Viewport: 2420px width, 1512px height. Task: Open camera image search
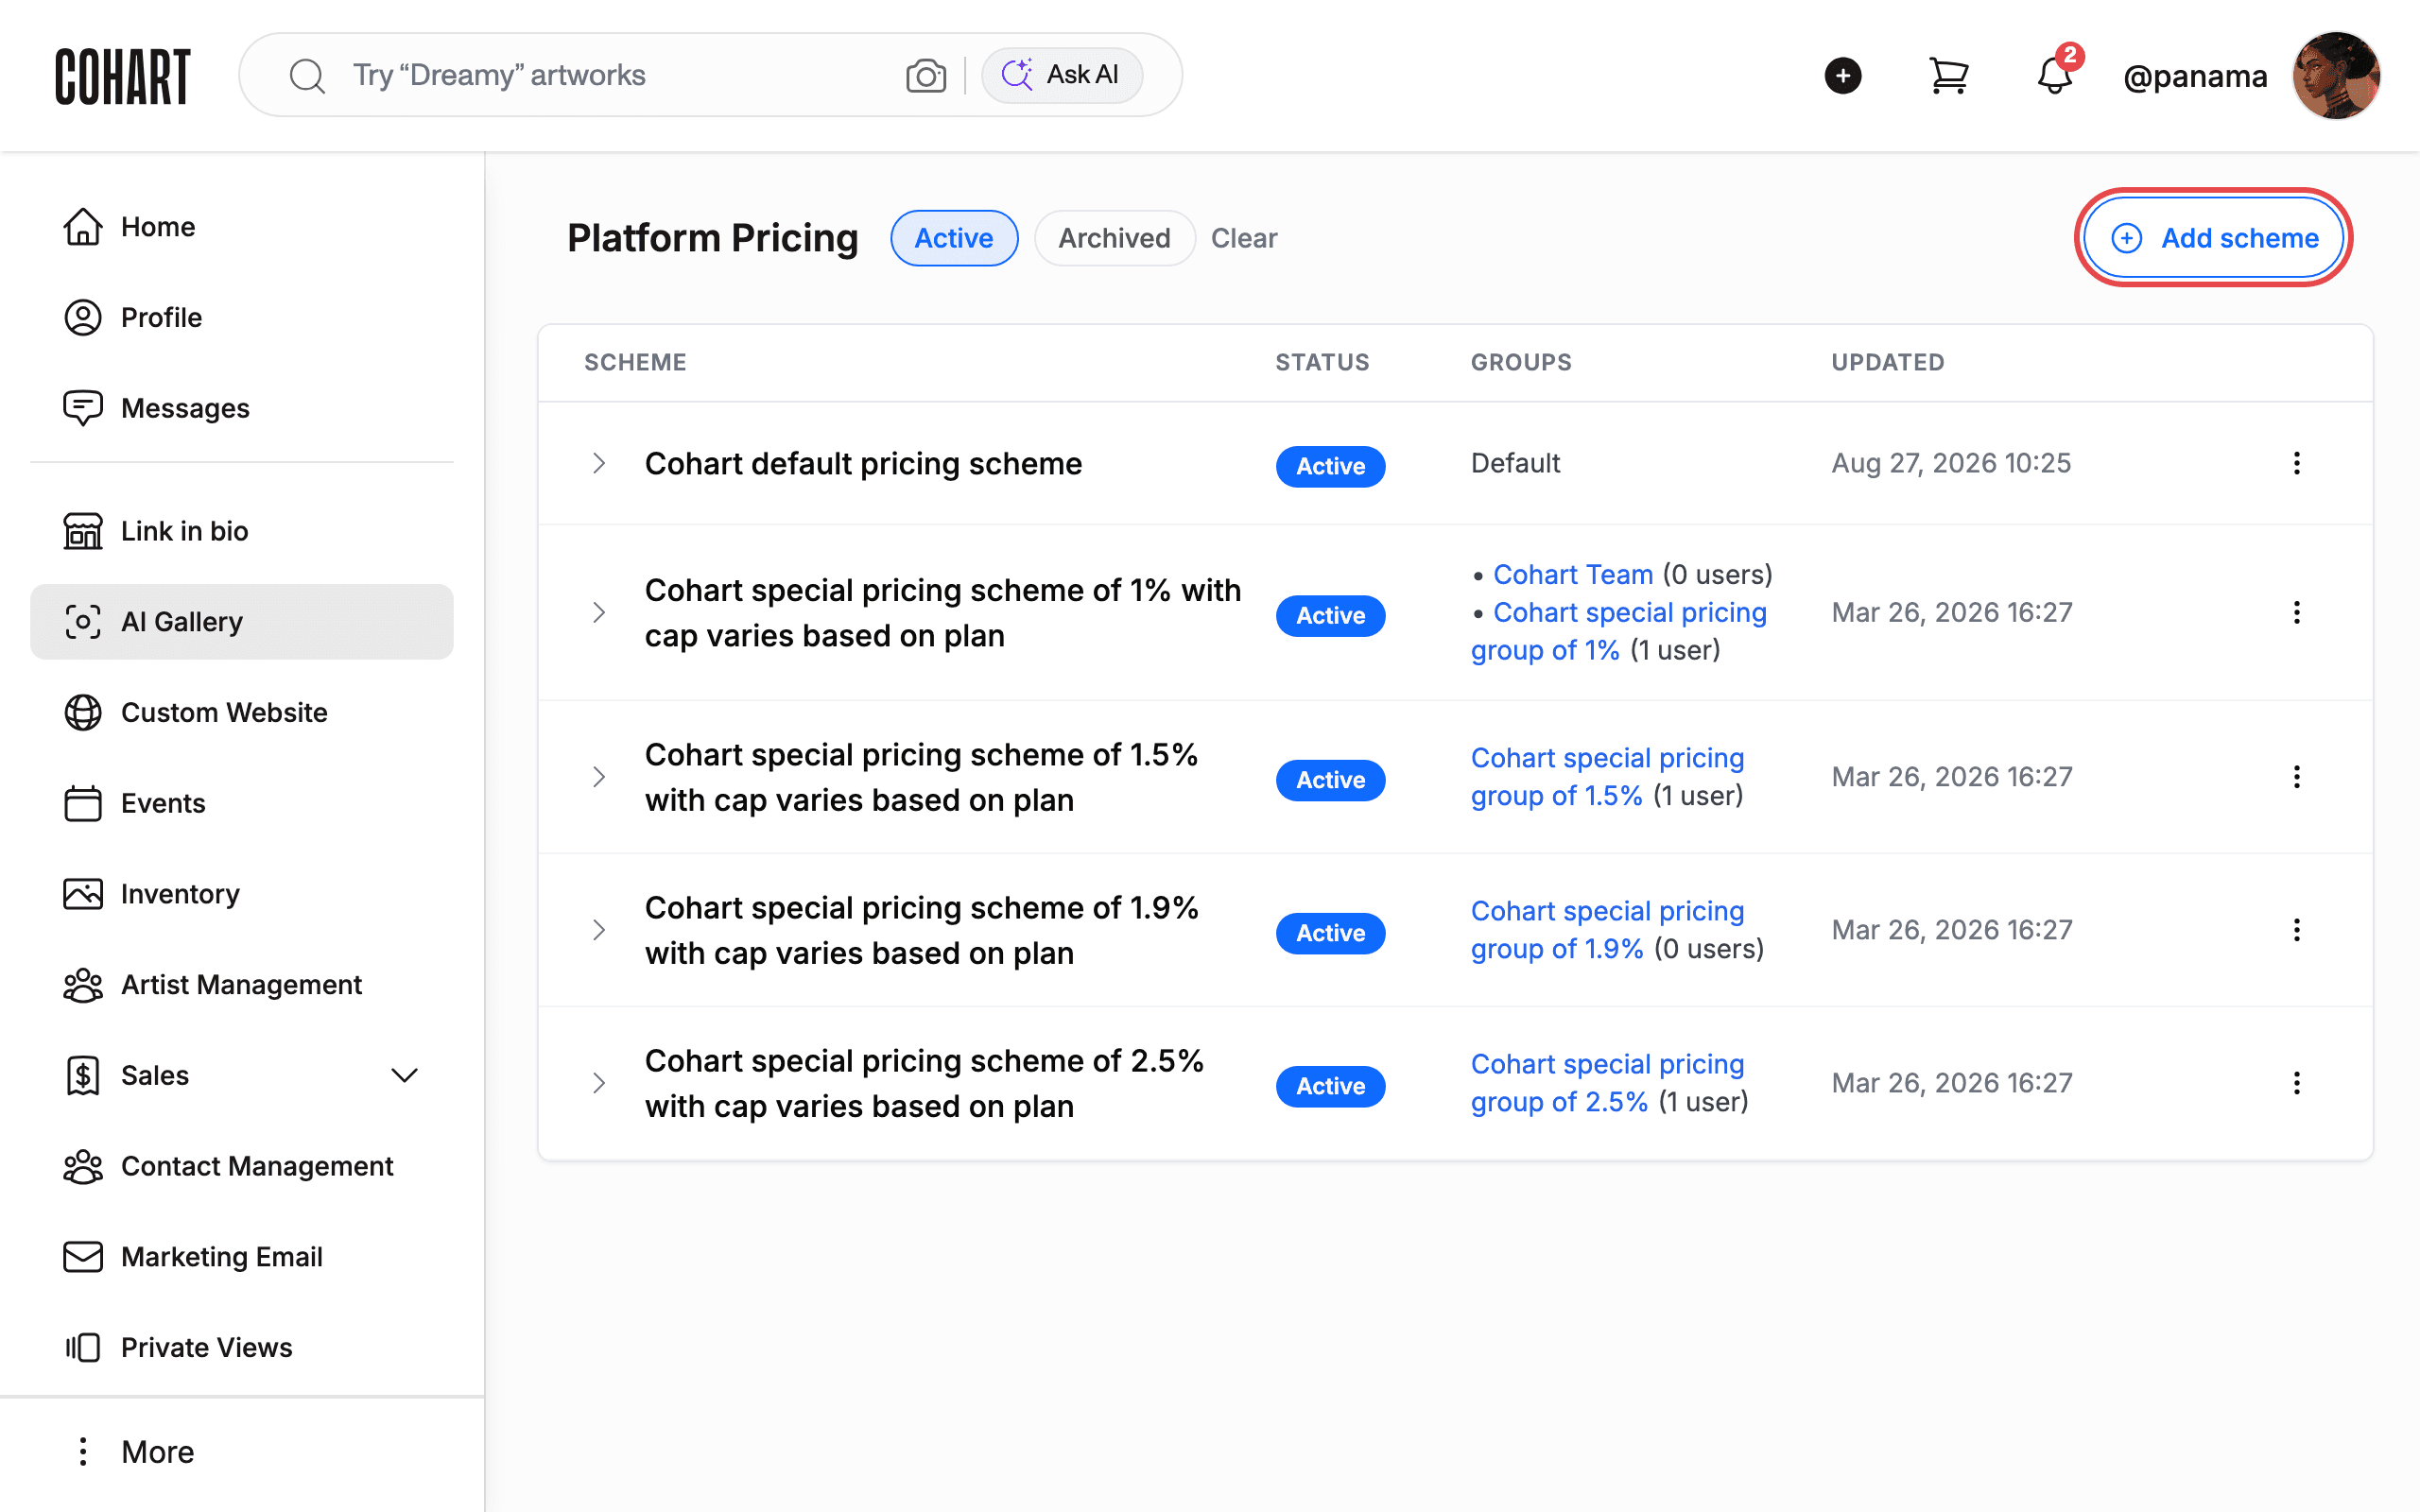pos(926,75)
